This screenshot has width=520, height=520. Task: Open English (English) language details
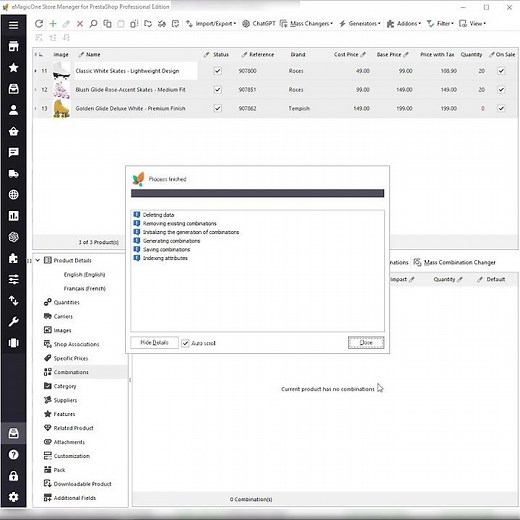(x=84, y=274)
